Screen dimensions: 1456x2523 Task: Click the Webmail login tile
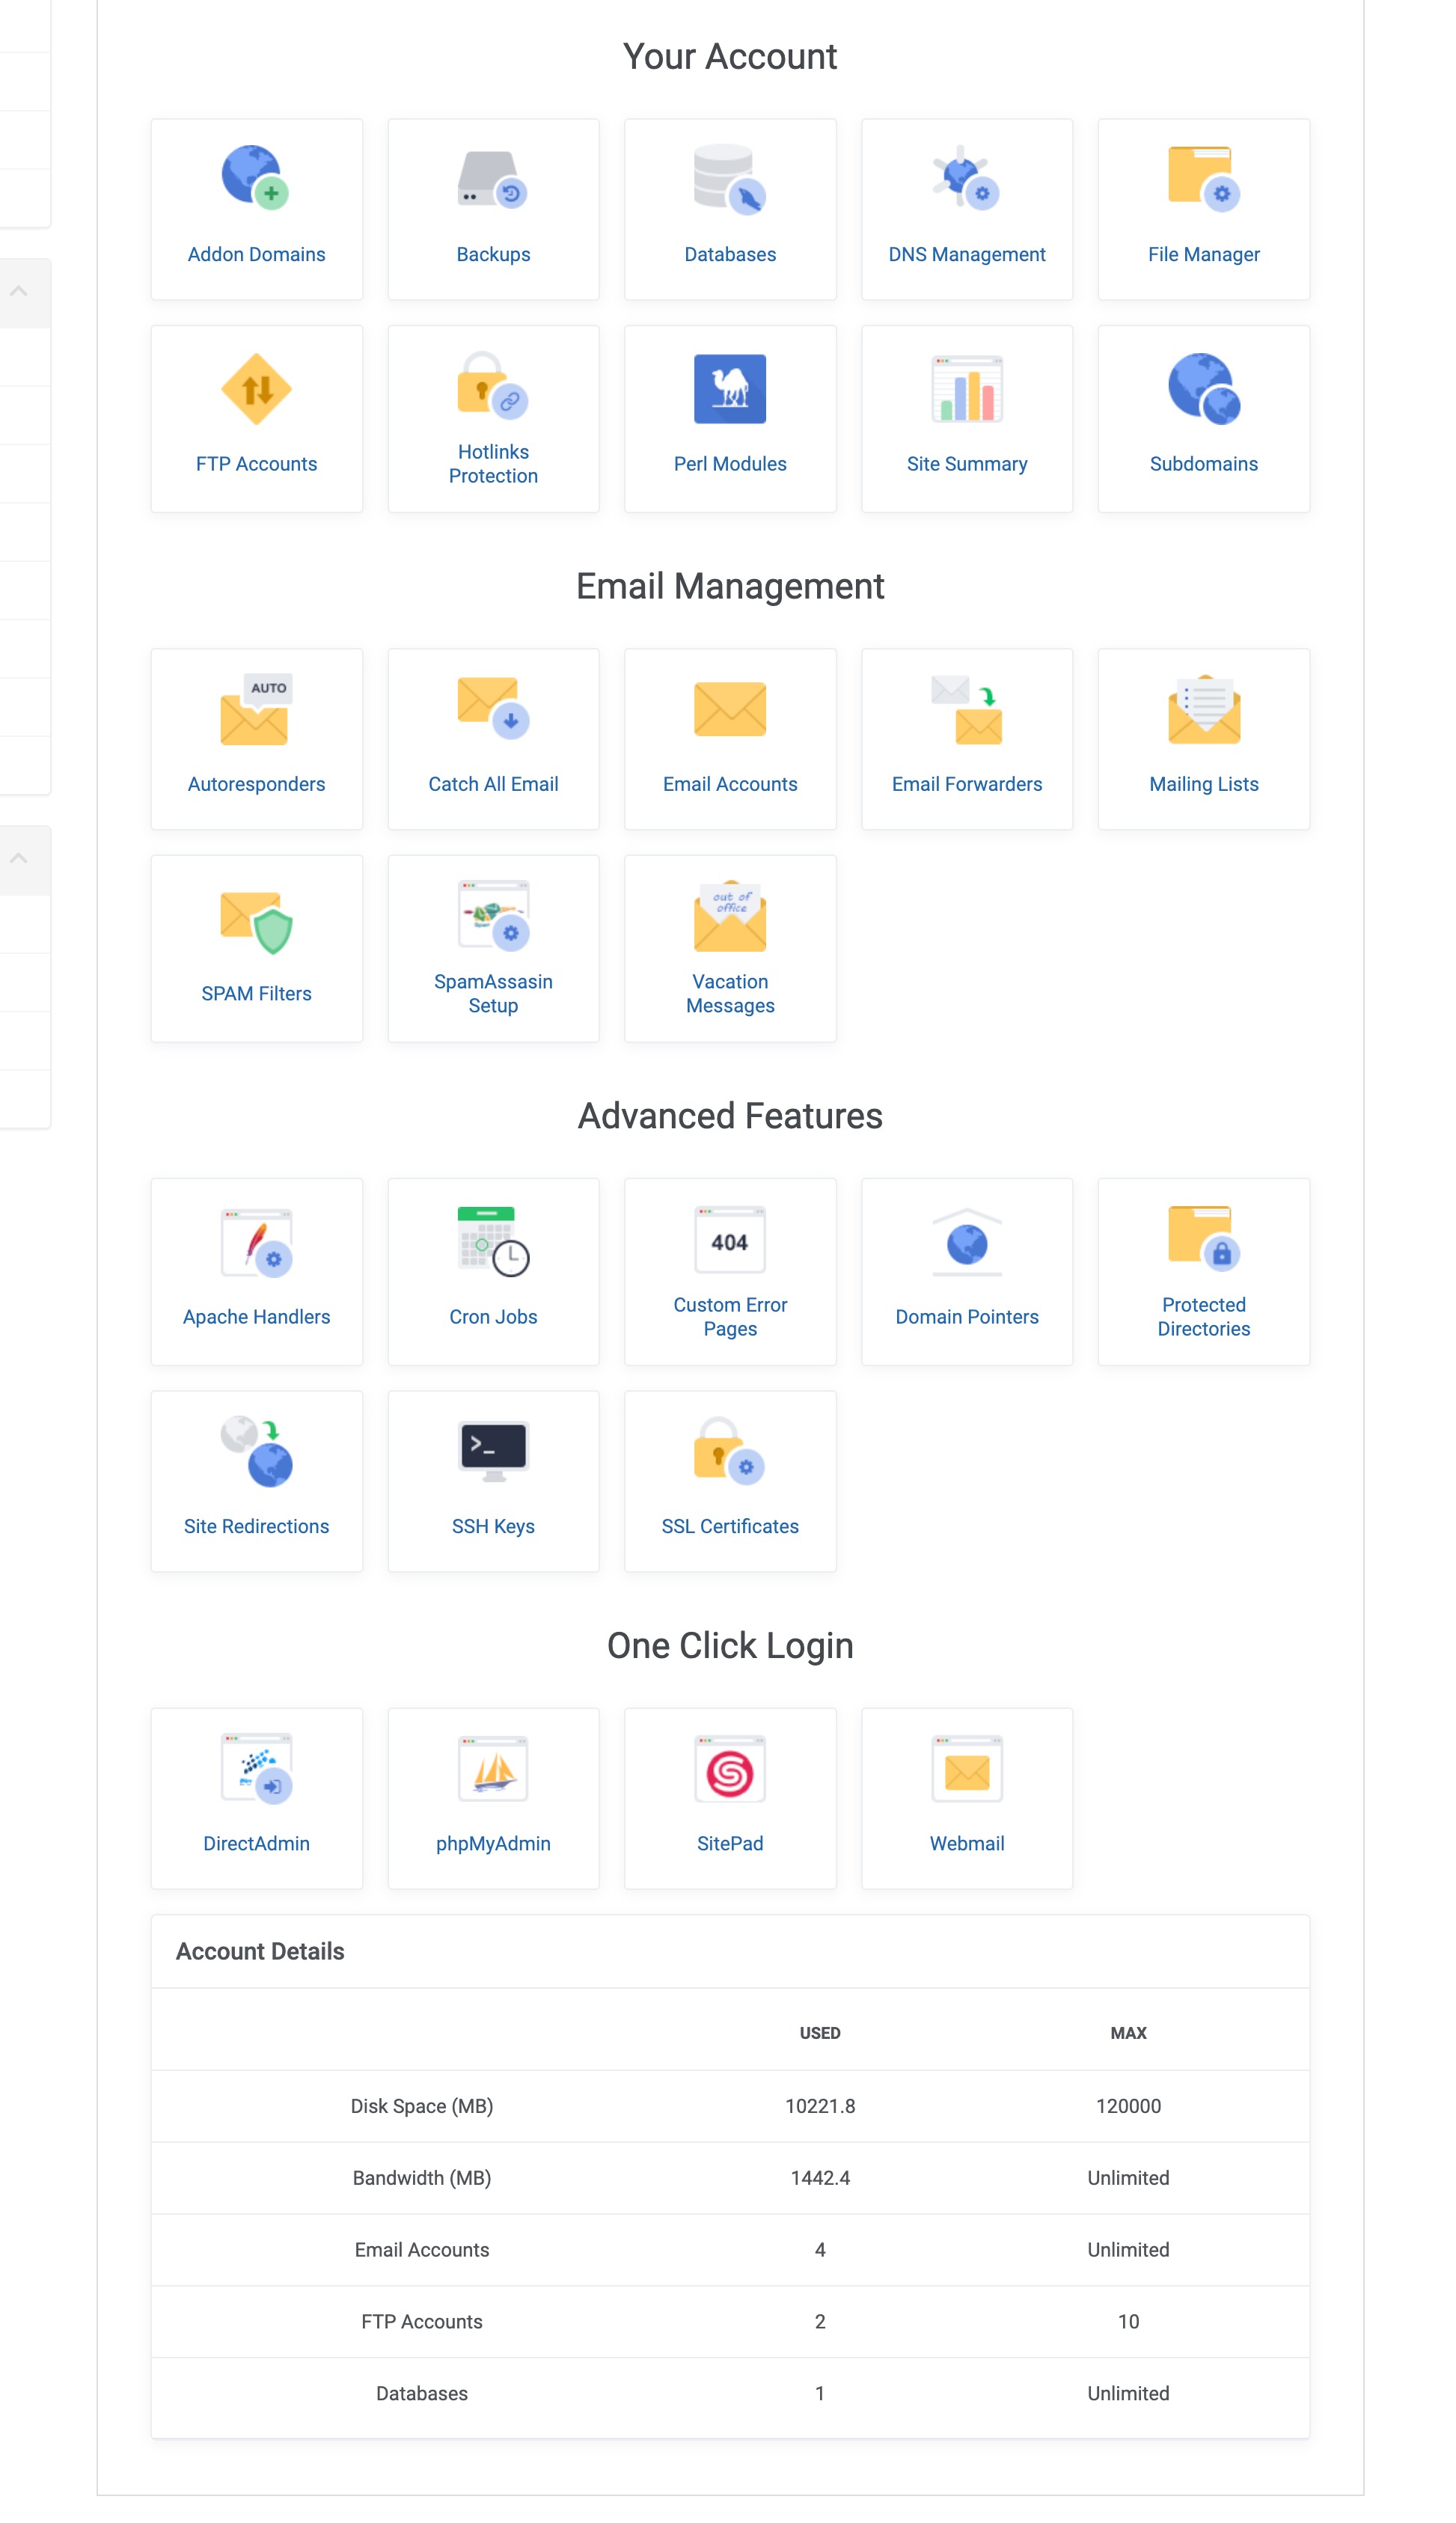(x=966, y=1797)
